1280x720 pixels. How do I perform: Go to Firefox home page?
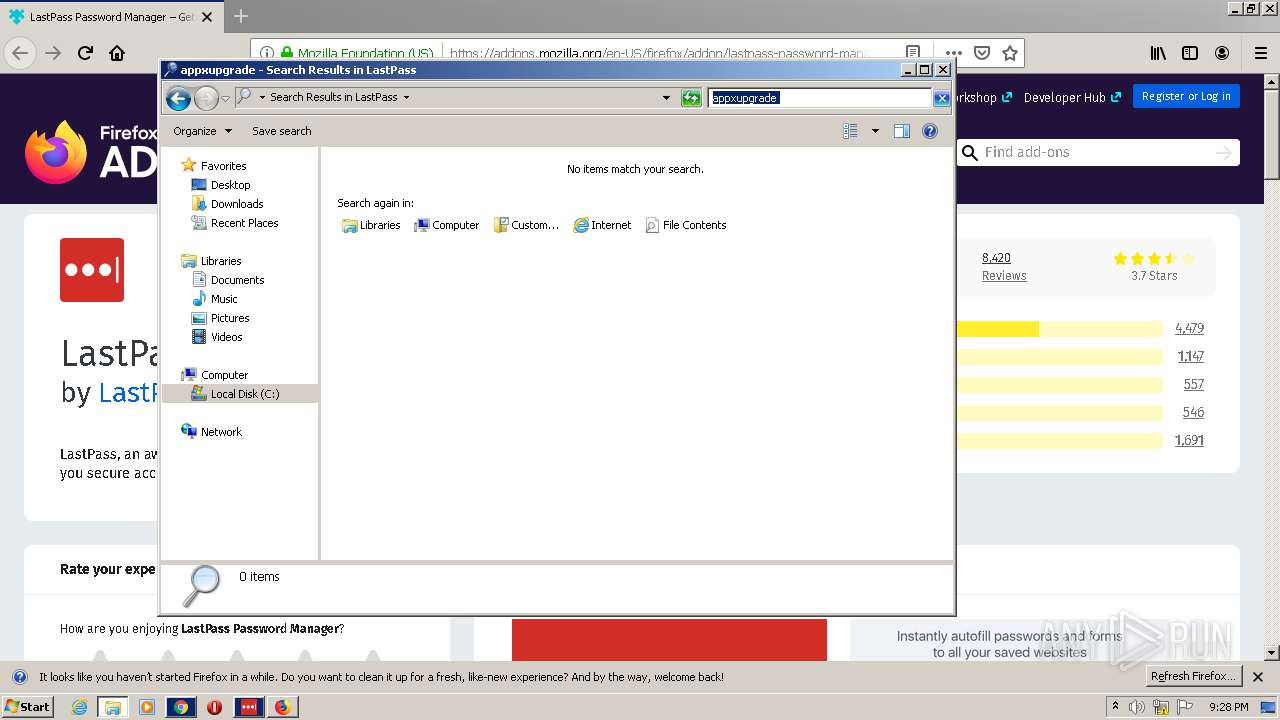coord(117,53)
